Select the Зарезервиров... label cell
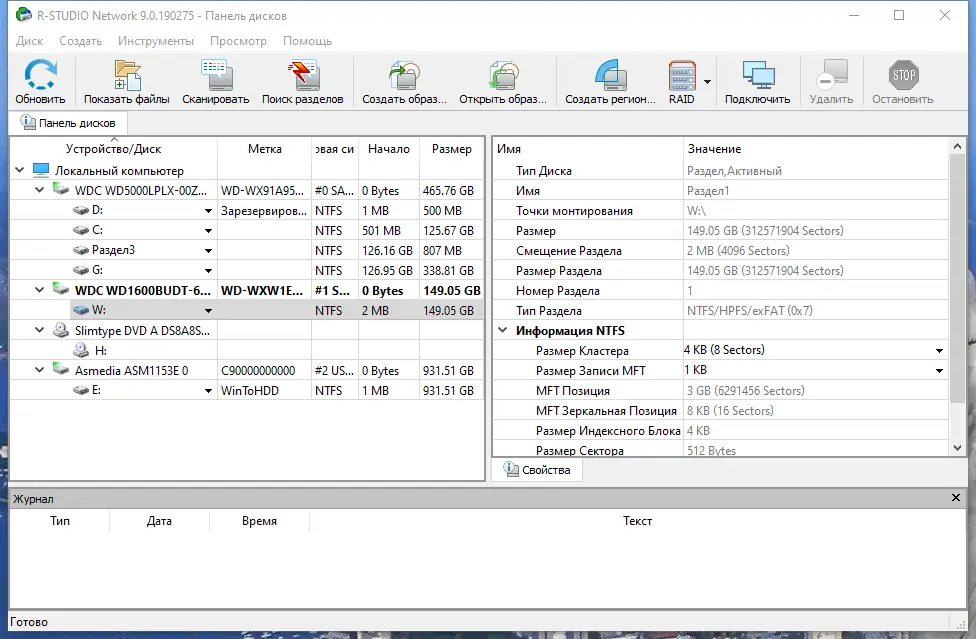This screenshot has width=976, height=639. click(x=265, y=211)
